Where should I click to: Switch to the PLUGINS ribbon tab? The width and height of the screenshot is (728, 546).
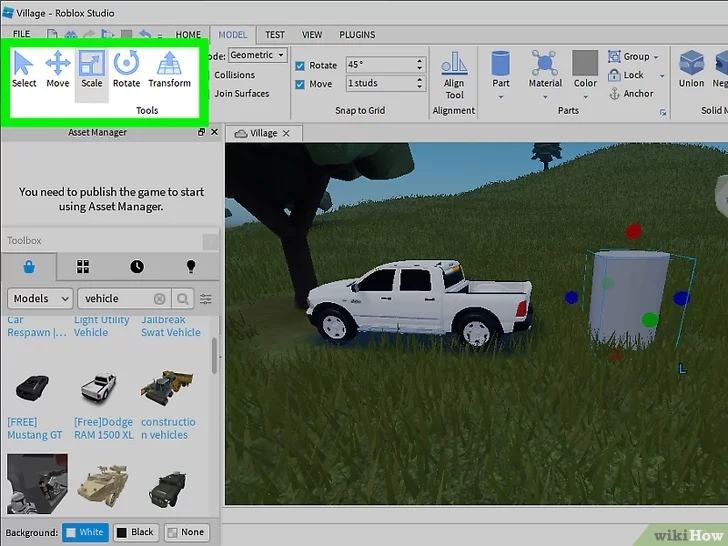(x=357, y=35)
